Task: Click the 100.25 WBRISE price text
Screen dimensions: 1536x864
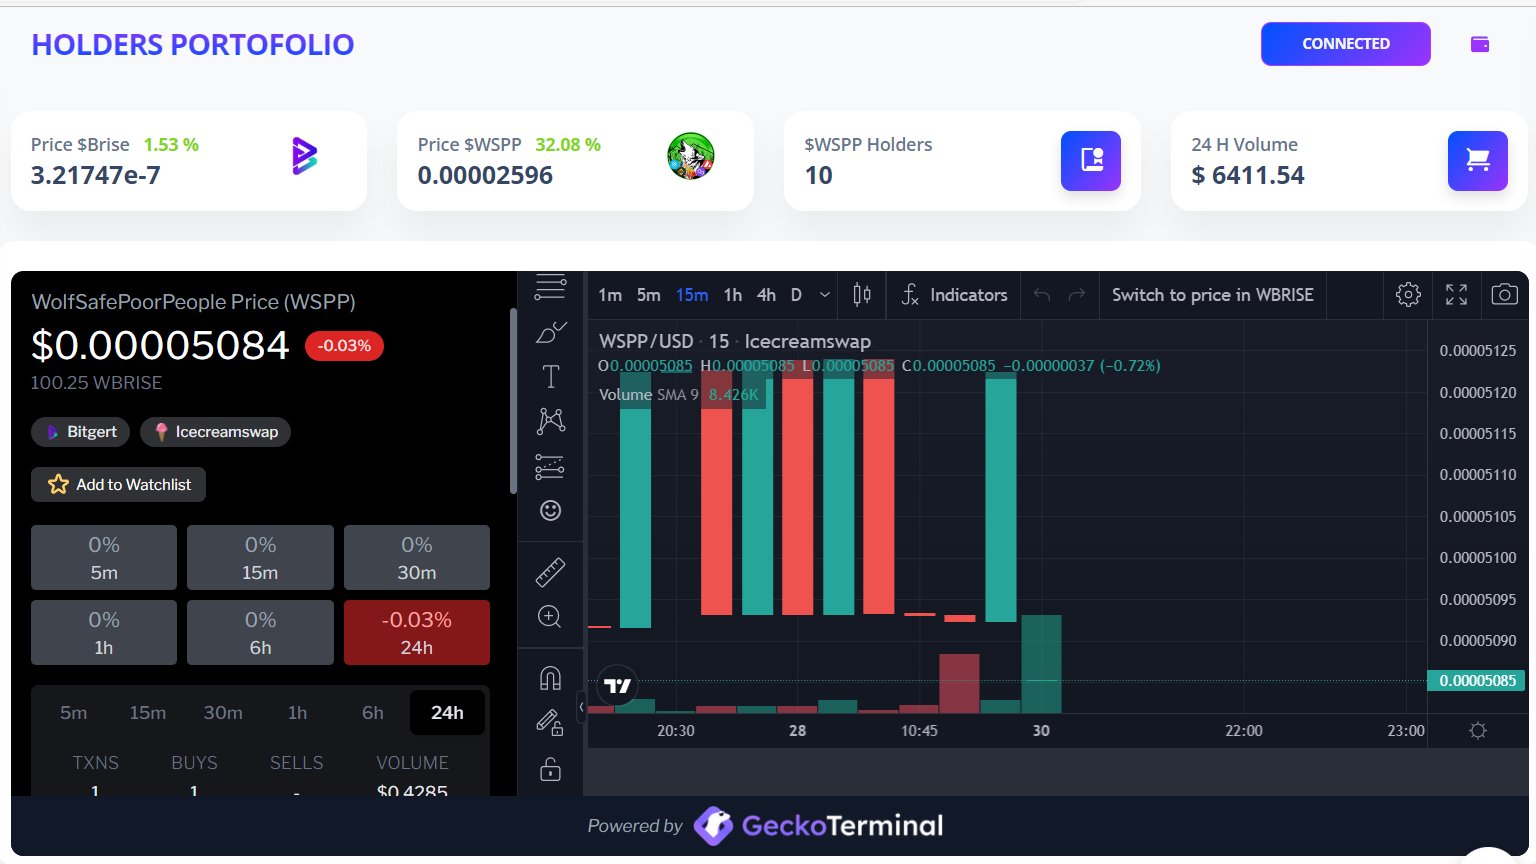Action: pyautogui.click(x=96, y=383)
